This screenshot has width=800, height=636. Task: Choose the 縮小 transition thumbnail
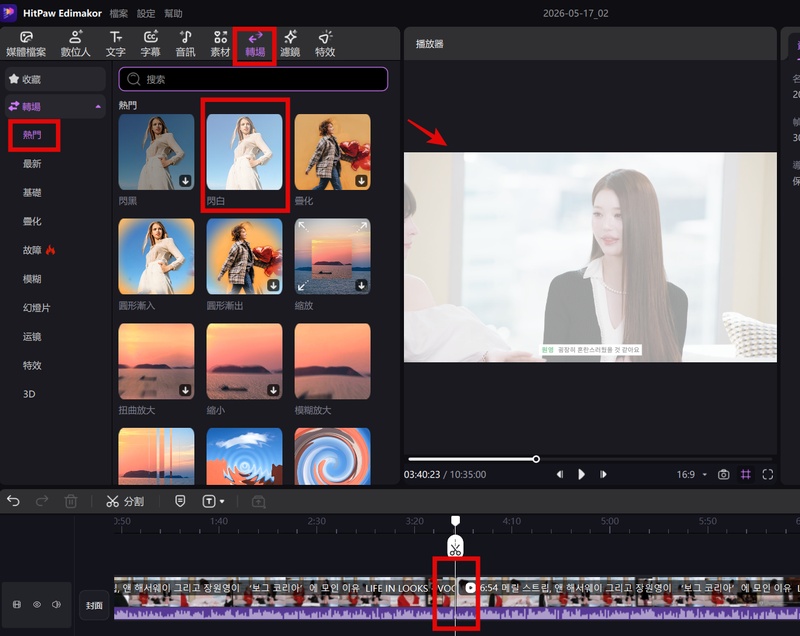coord(244,361)
